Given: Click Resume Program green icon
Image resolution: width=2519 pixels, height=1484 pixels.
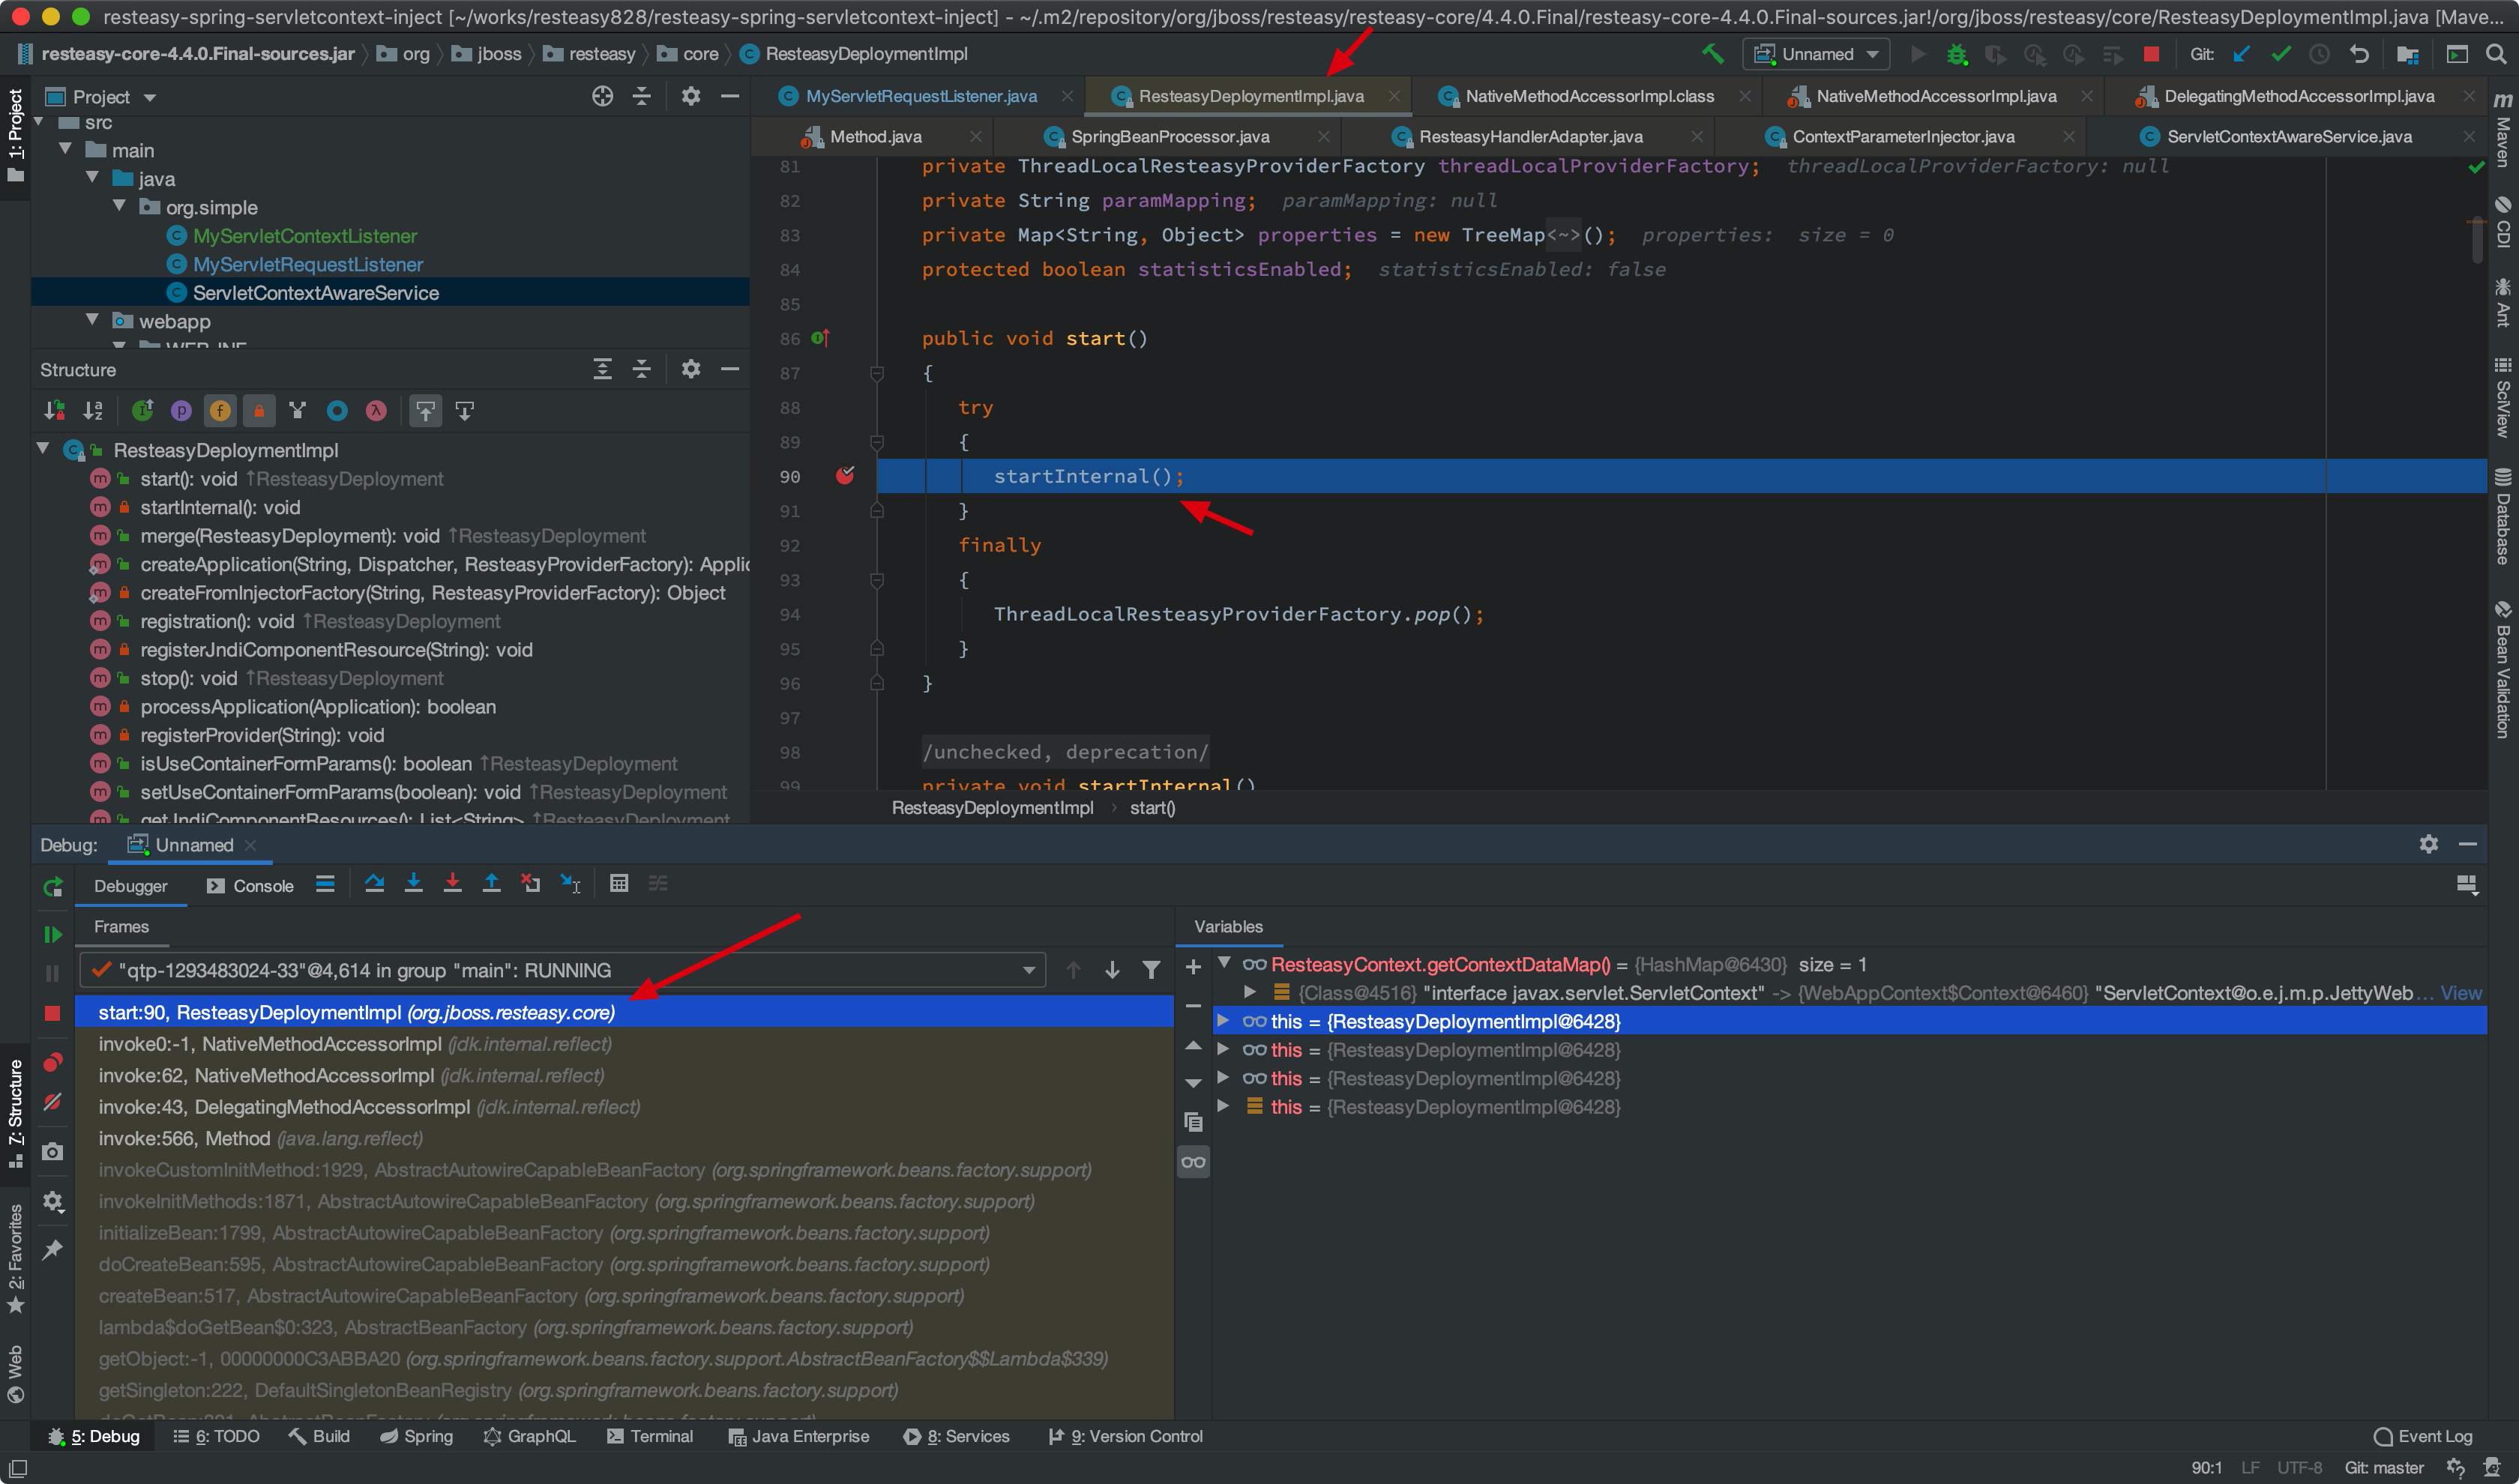Looking at the screenshot, I should 53,934.
